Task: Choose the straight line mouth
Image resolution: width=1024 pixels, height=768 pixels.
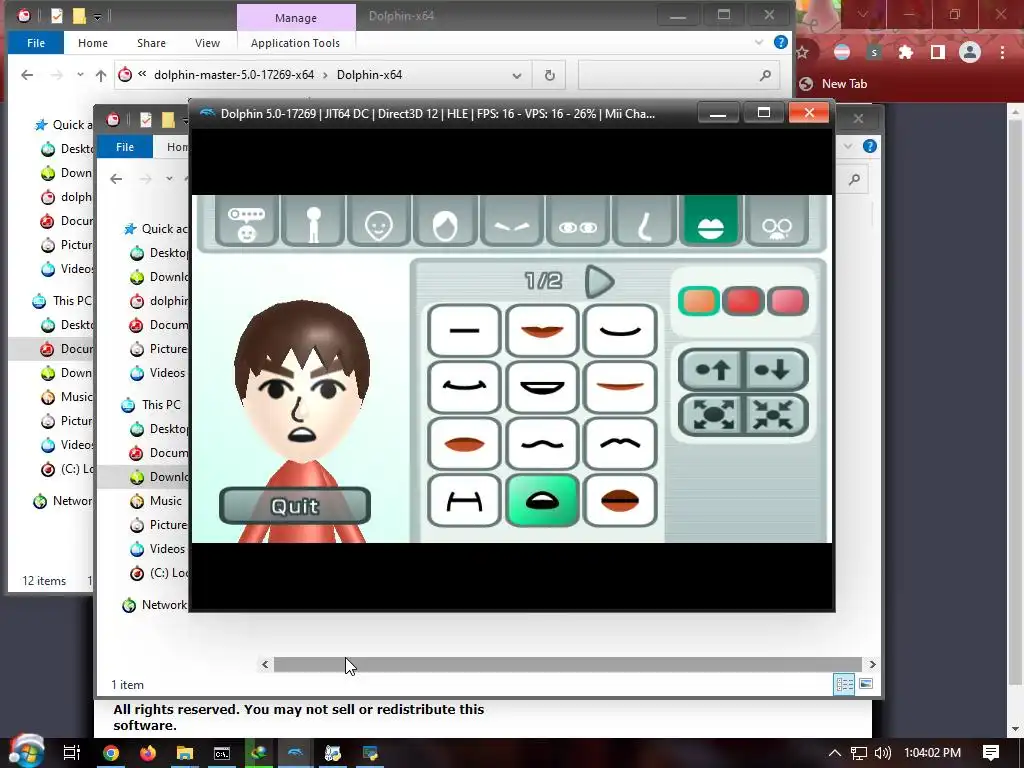Action: (464, 330)
